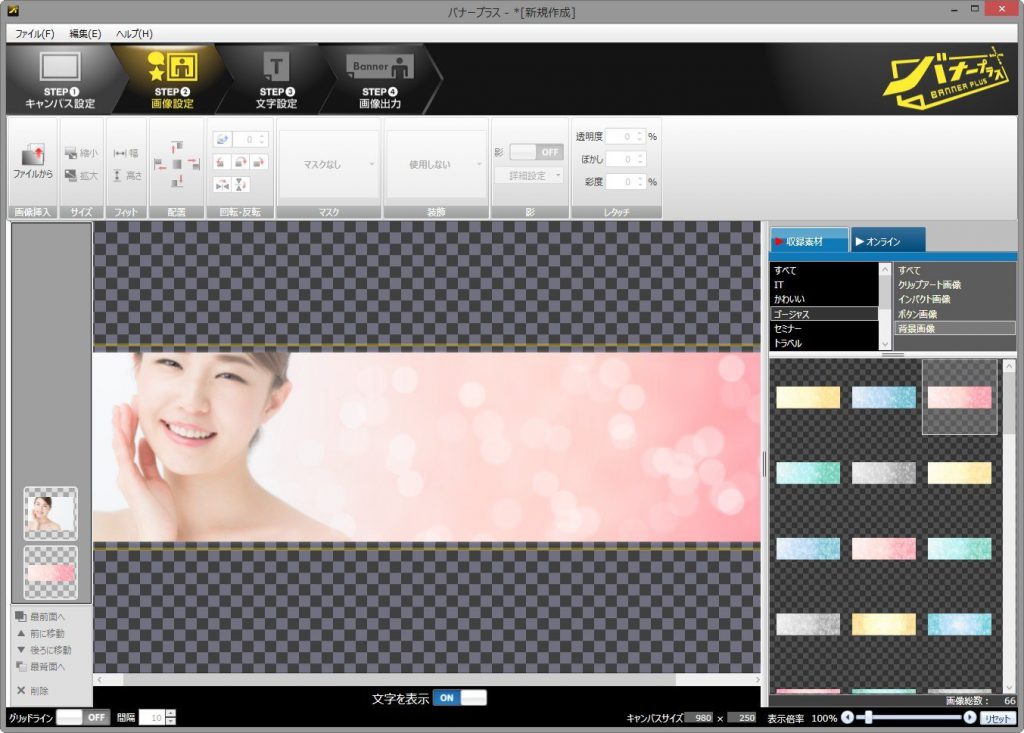Select クリップアート画像 image type
Screen dimensions: 1024x733
pyautogui.click(x=955, y=284)
